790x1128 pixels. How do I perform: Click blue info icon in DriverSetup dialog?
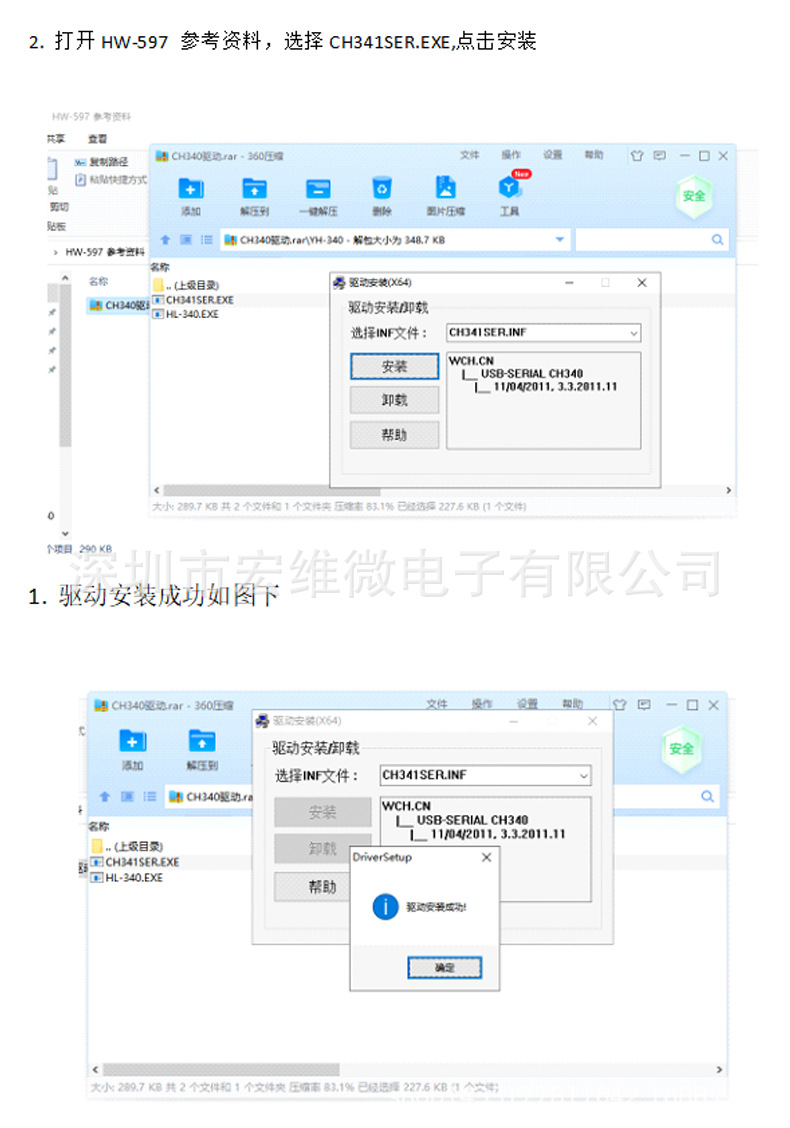(386, 906)
